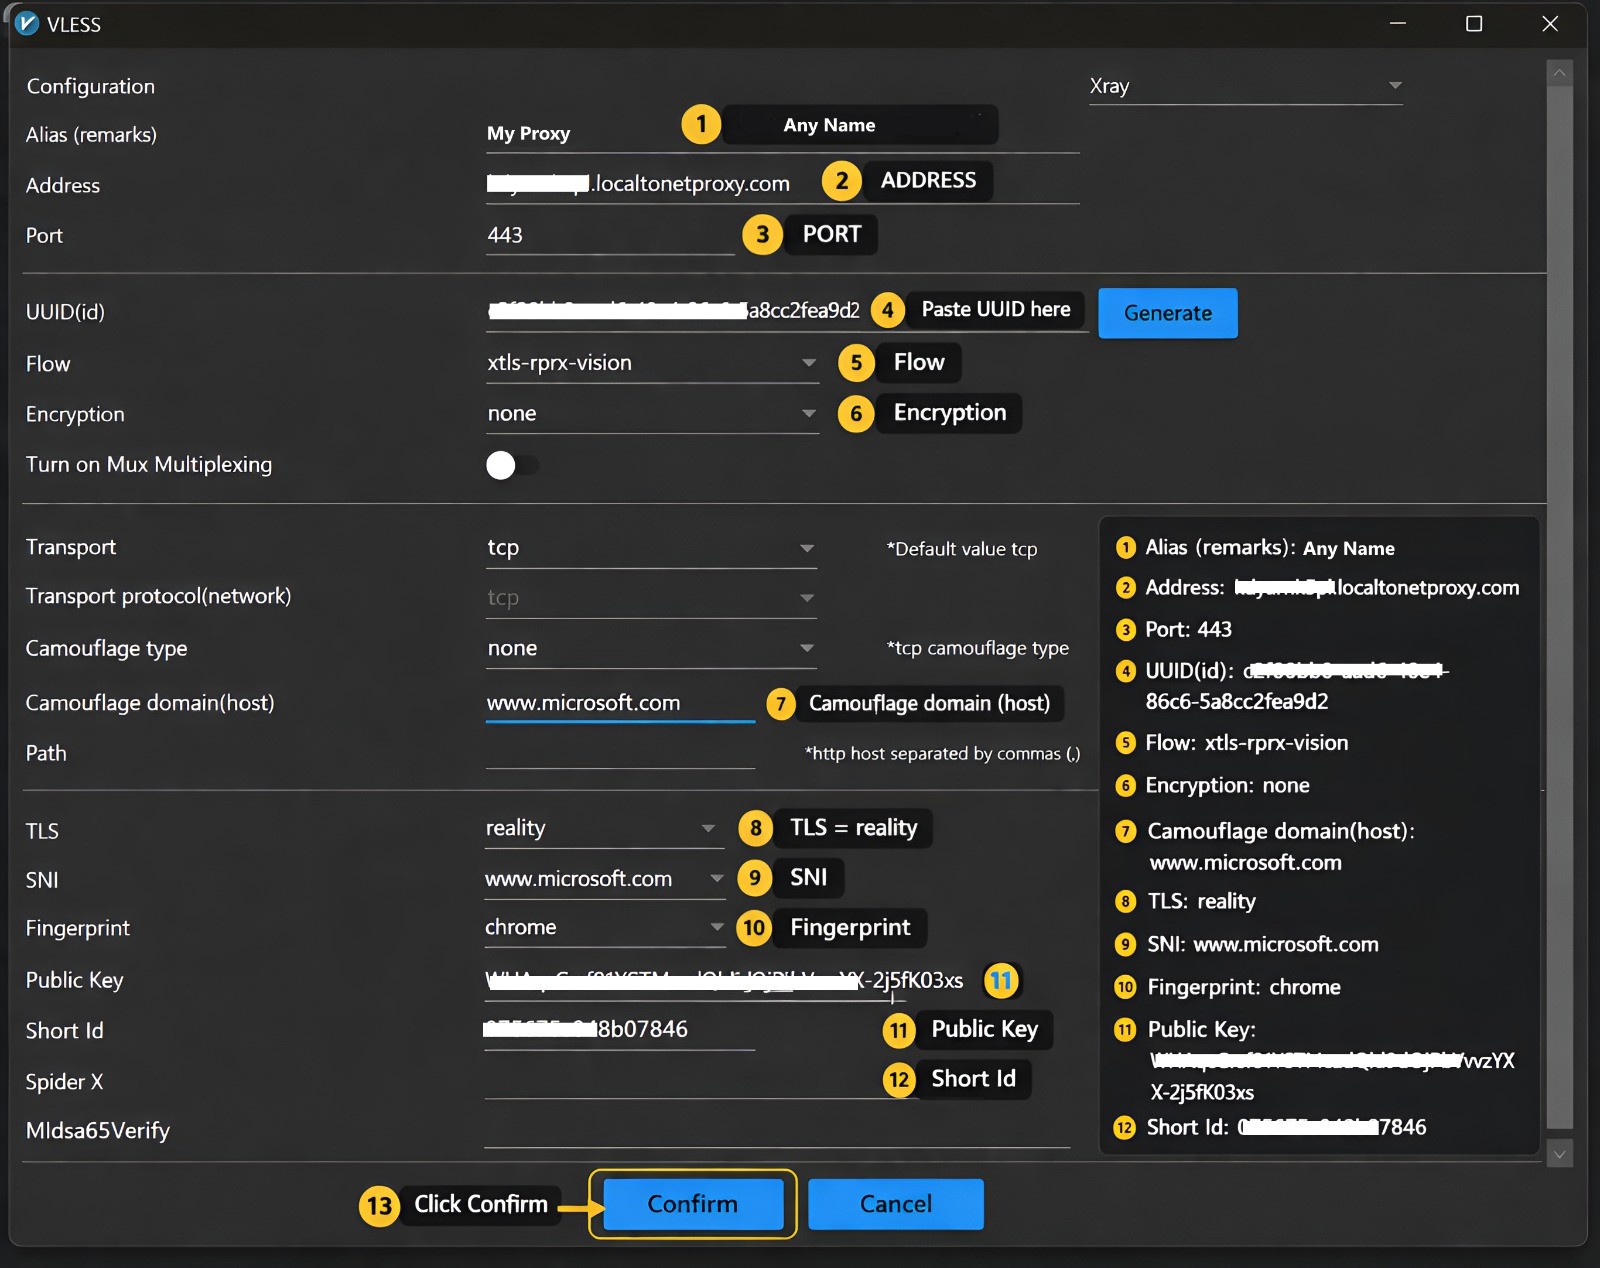
Task: Click the Port input field
Action: pos(609,235)
